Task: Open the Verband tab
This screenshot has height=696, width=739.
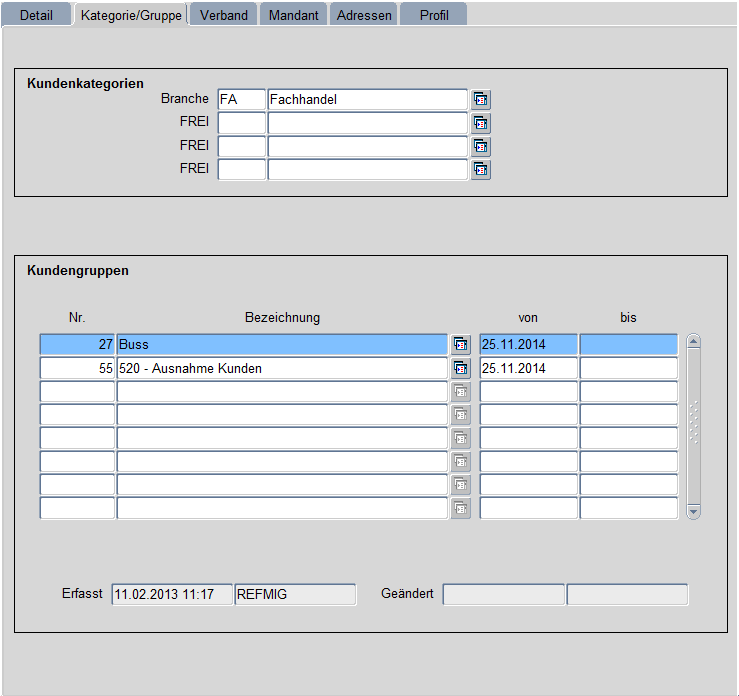Action: coord(224,15)
